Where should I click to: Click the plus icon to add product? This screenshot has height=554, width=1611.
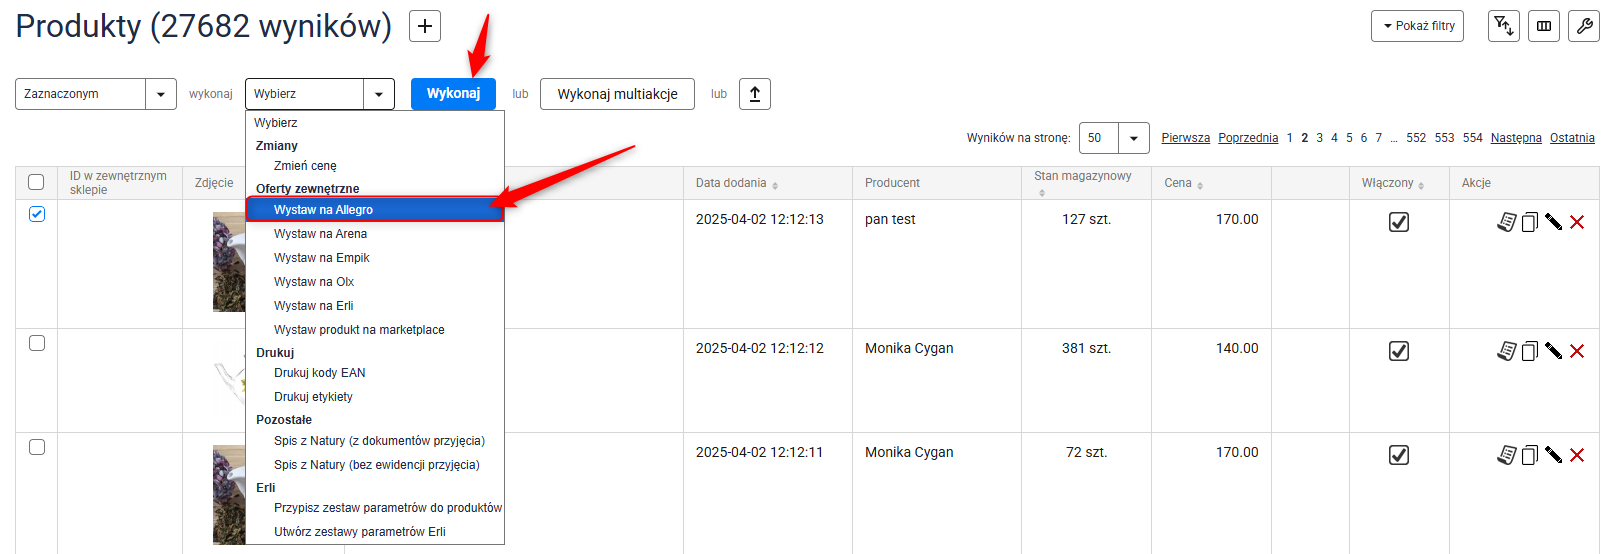pos(425,26)
